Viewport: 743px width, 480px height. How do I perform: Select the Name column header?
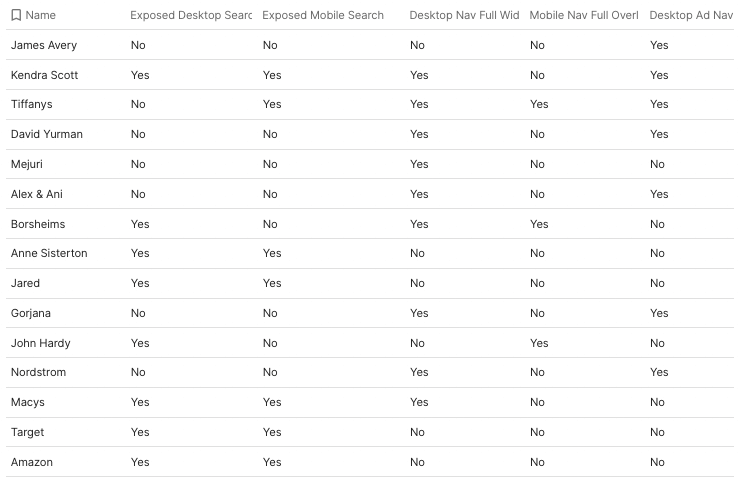[41, 15]
